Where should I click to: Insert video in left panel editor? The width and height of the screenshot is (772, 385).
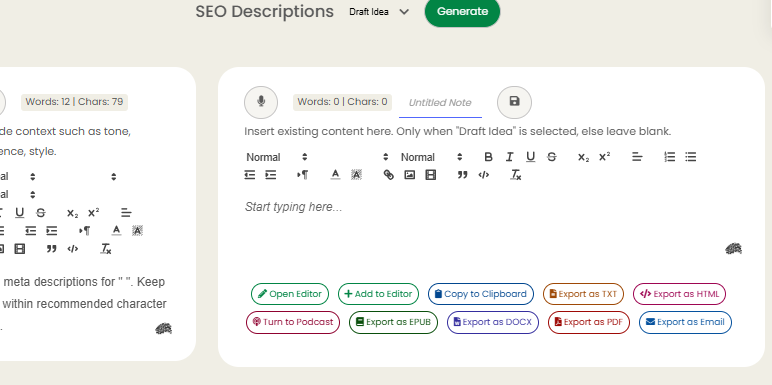20,249
